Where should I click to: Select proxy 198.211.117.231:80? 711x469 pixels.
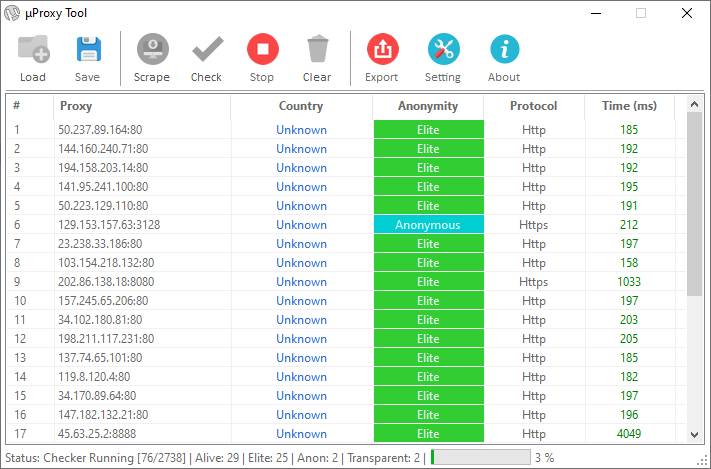(x=106, y=339)
